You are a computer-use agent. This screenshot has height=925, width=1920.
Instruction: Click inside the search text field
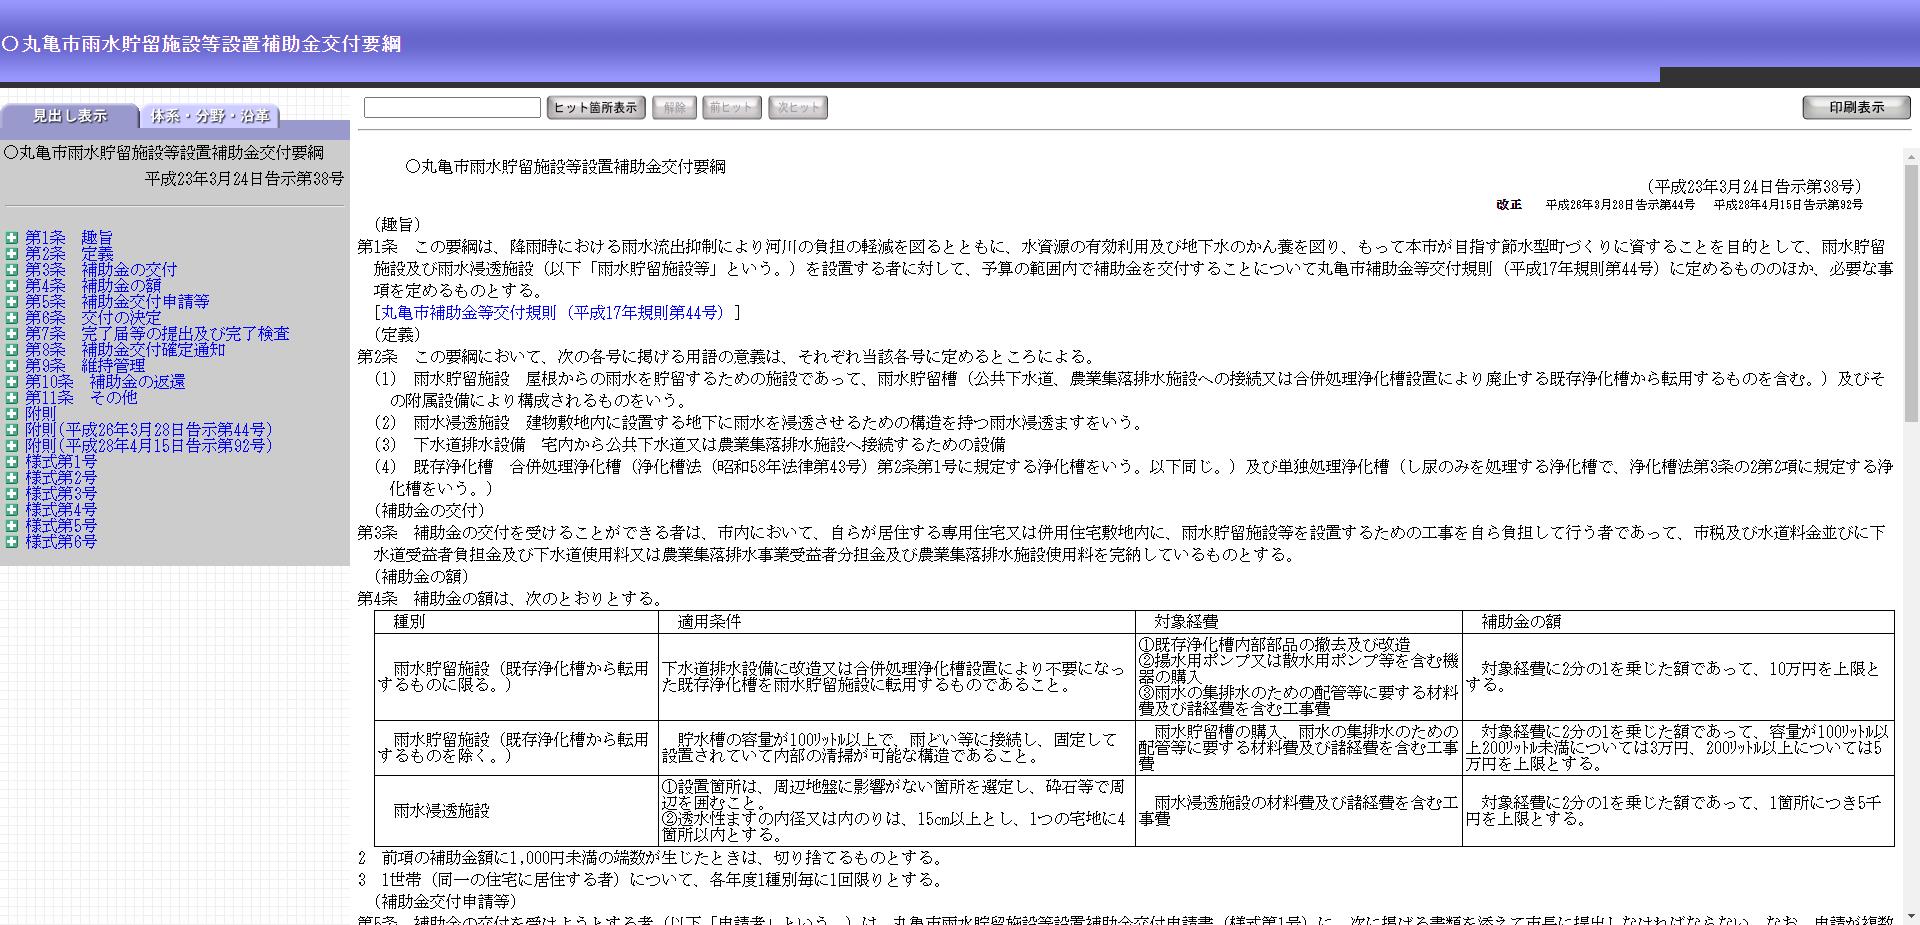452,107
